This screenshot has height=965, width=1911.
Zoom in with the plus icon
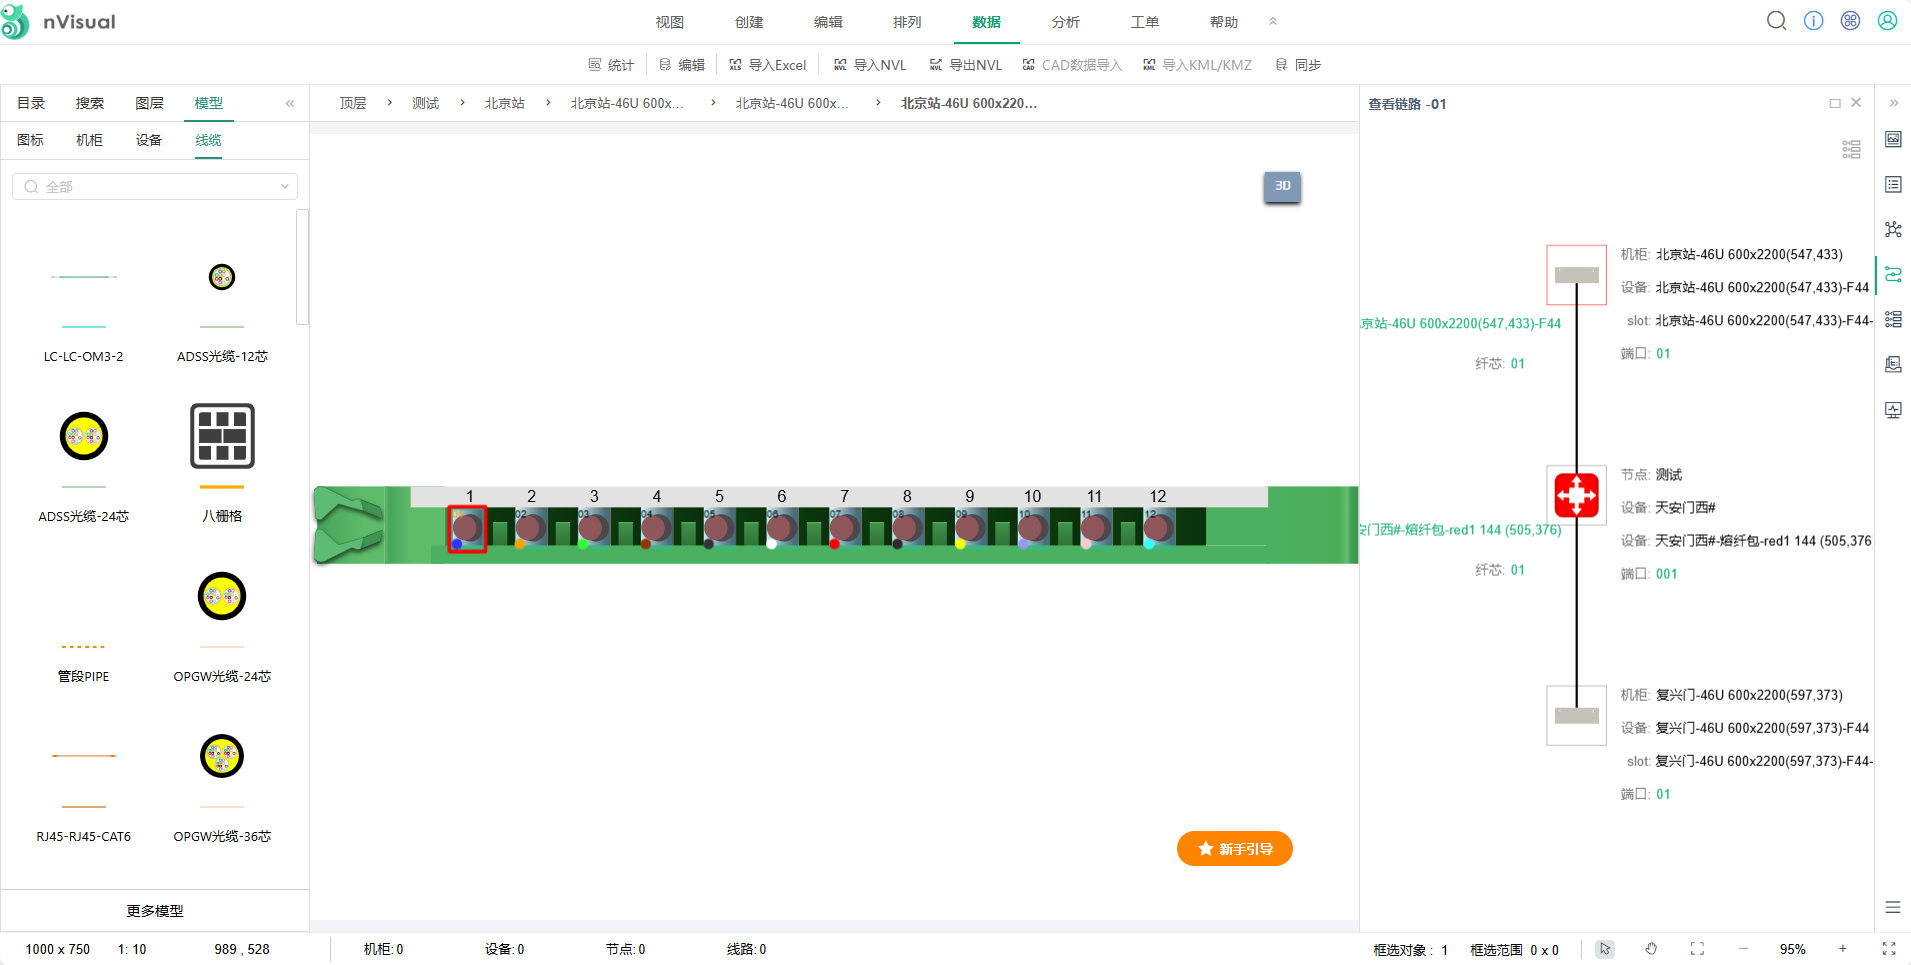click(1843, 949)
